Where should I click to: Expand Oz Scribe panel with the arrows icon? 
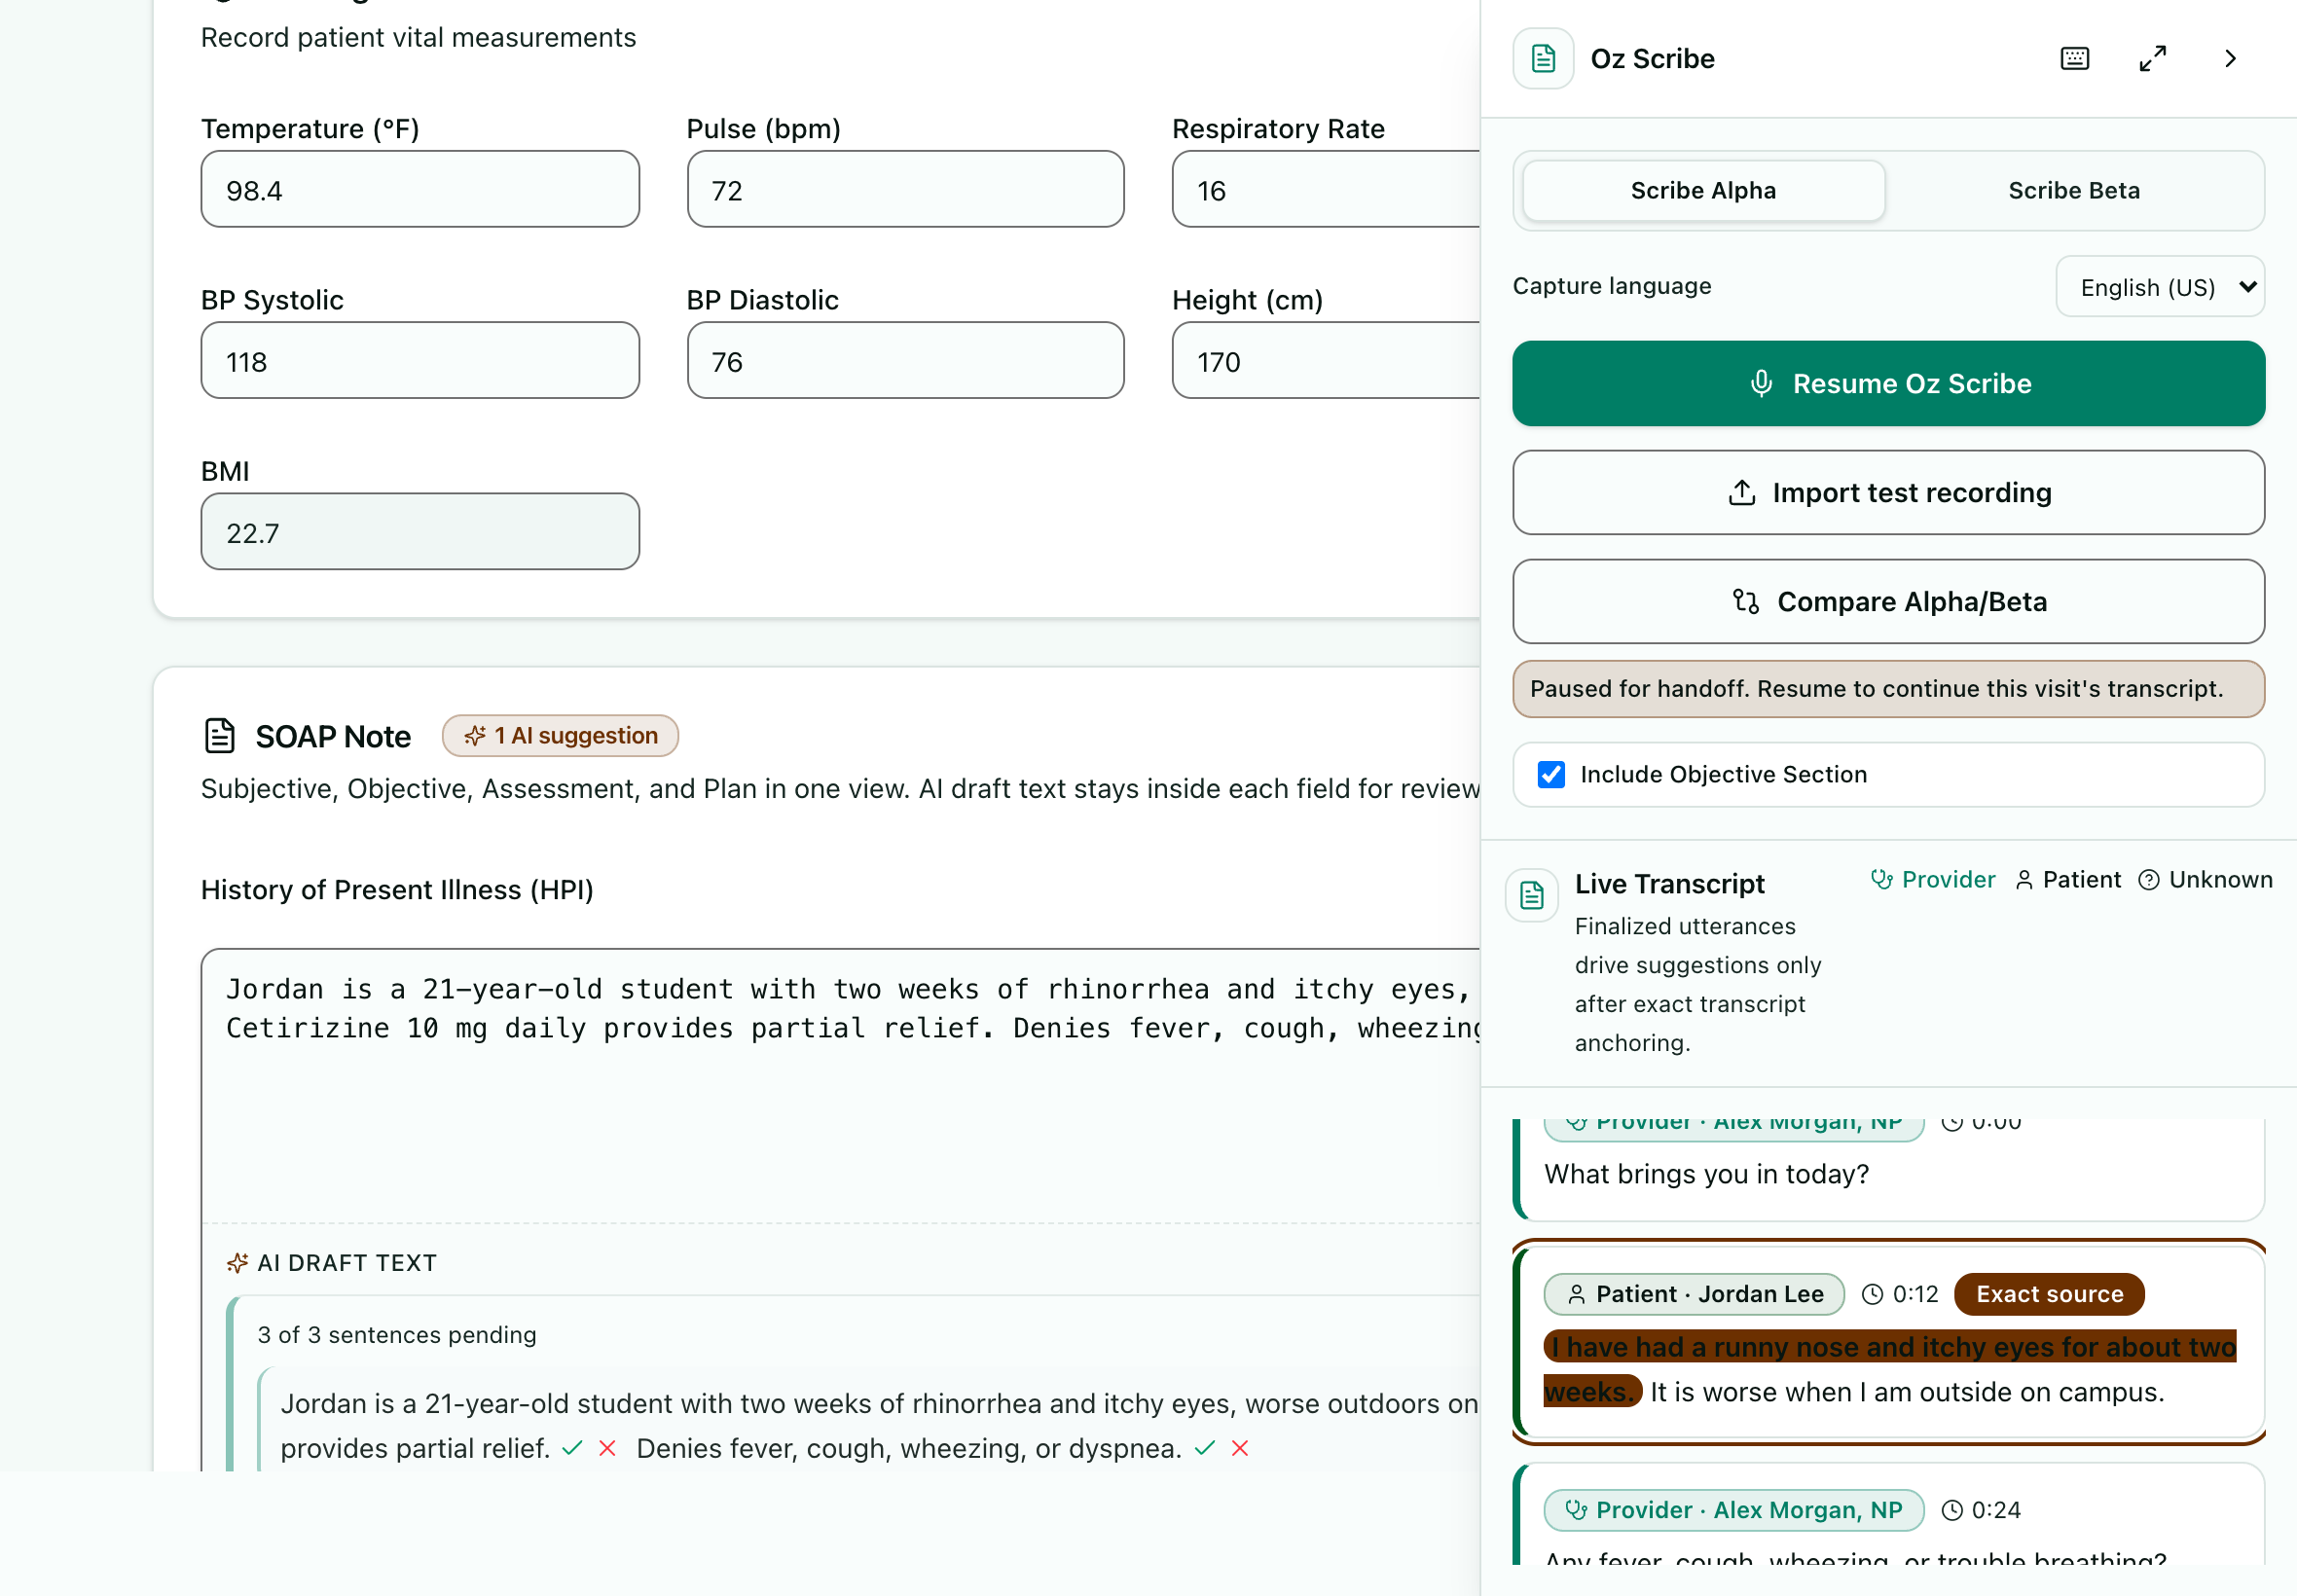pos(2152,59)
